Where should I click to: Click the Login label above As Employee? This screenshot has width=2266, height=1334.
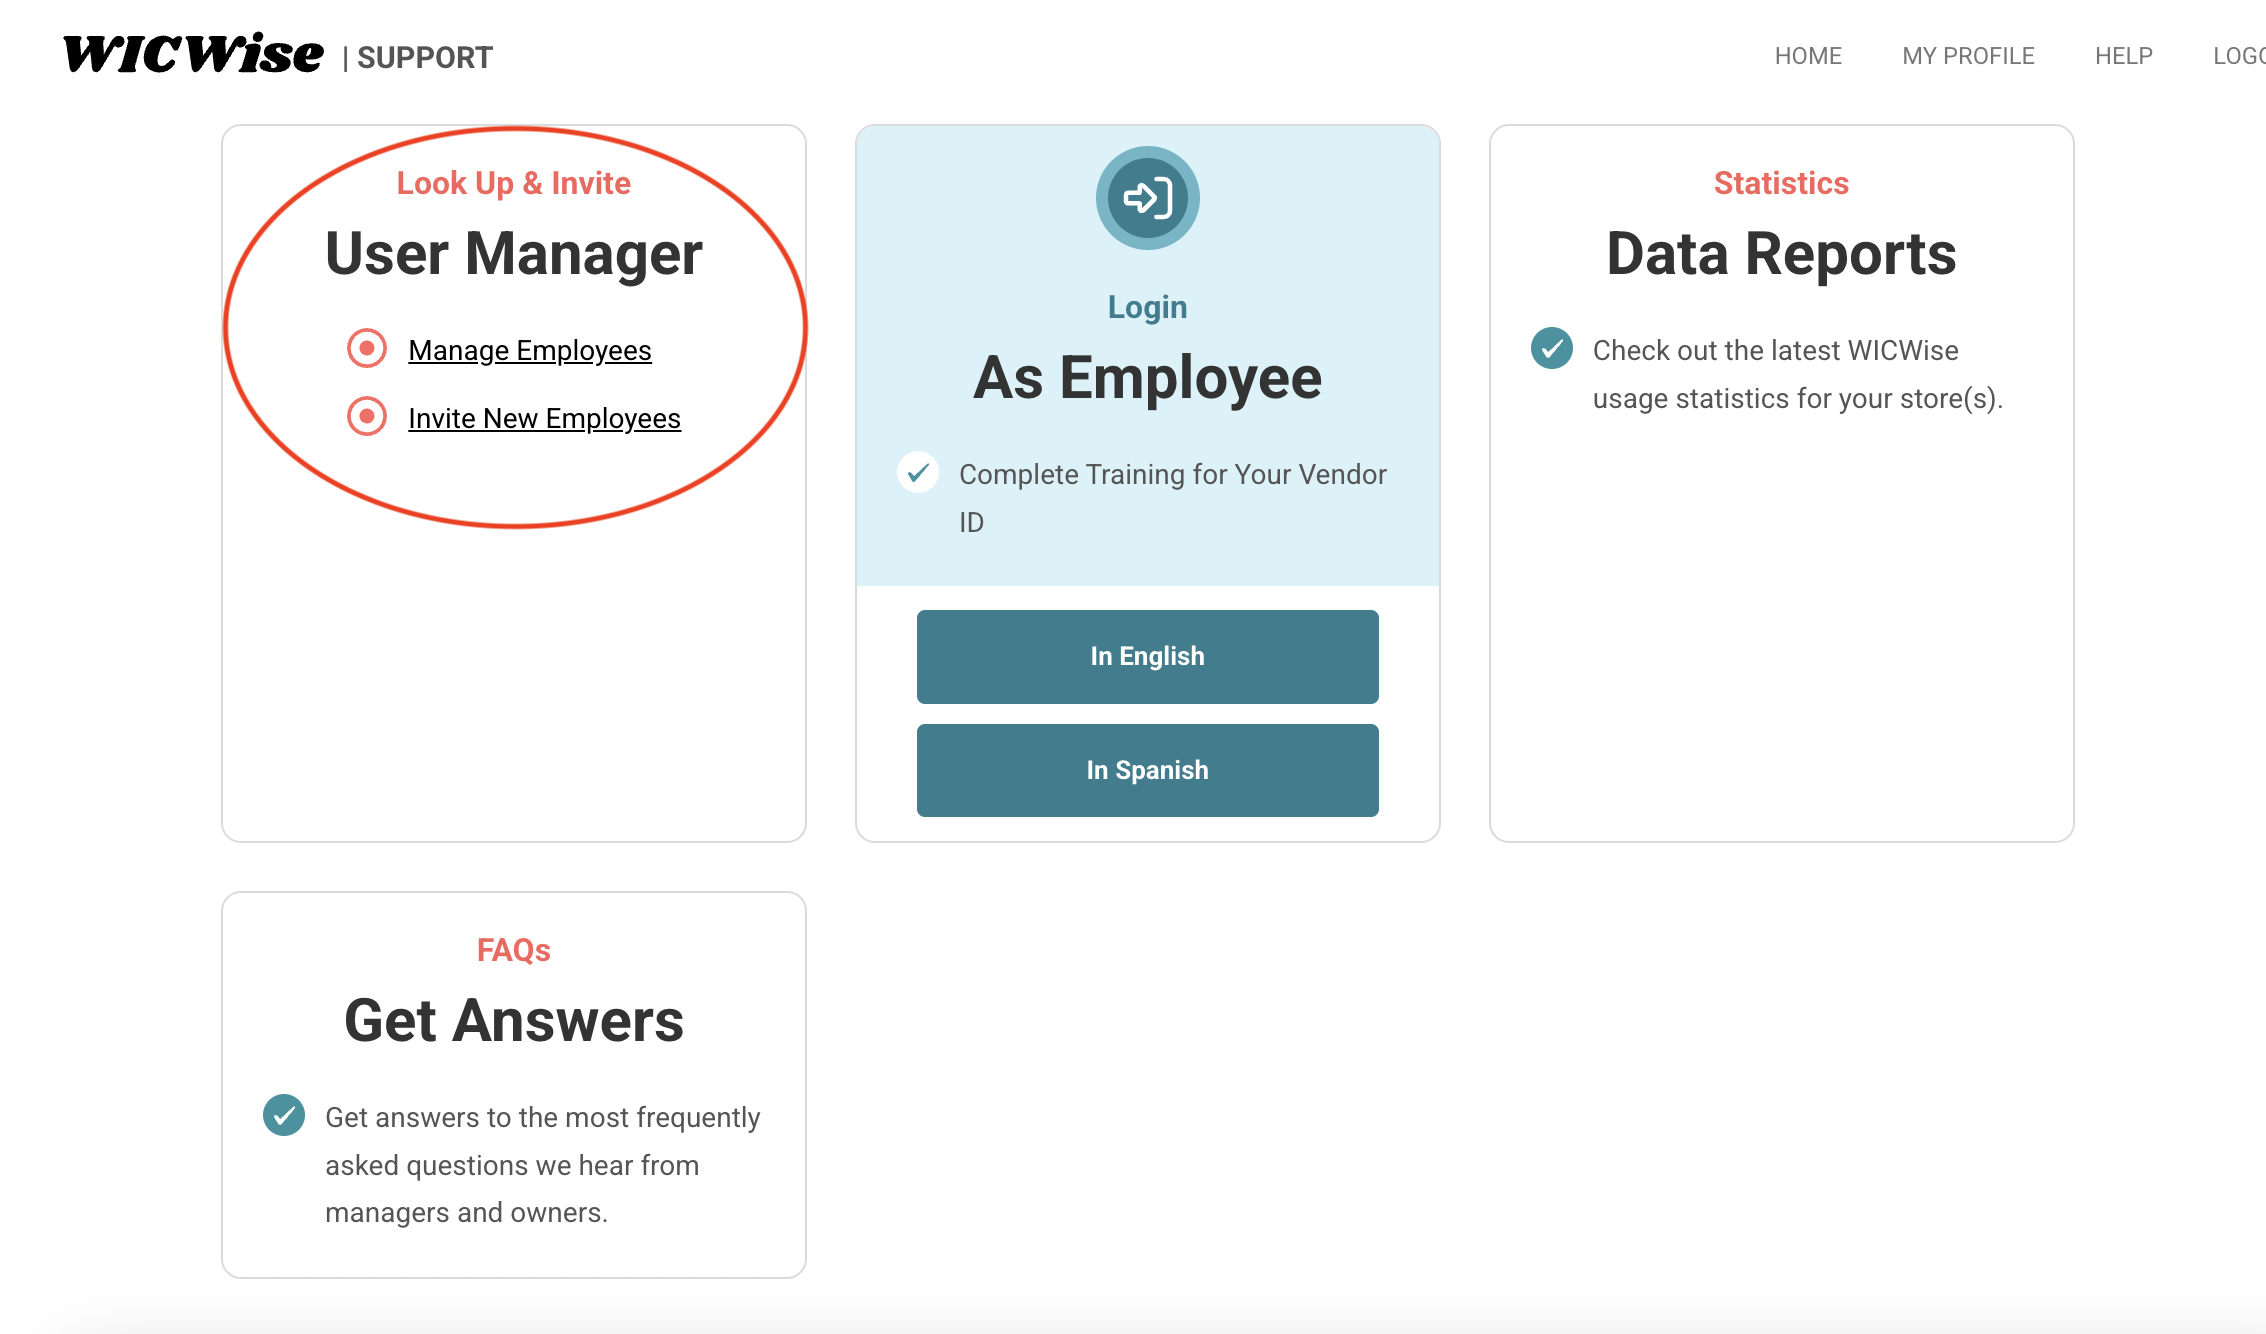[x=1147, y=307]
